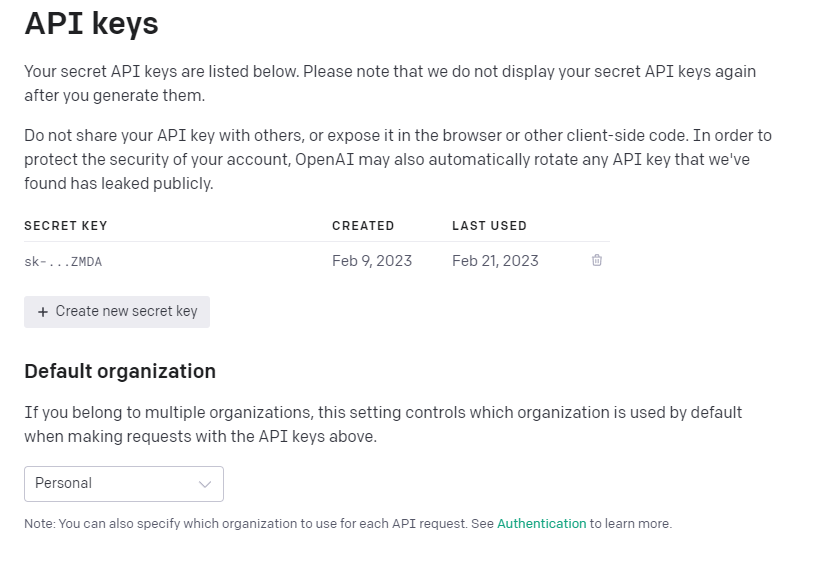This screenshot has width=813, height=561.
Task: Click the 'Note: You can also specify' text
Action: [x=348, y=524]
